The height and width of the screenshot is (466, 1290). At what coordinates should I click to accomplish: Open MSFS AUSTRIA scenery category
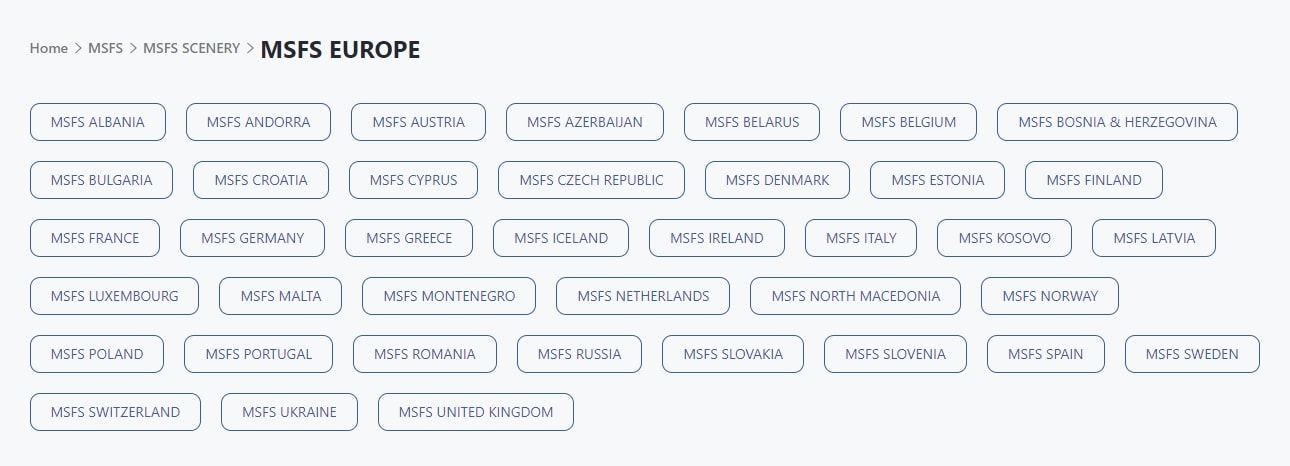(418, 122)
